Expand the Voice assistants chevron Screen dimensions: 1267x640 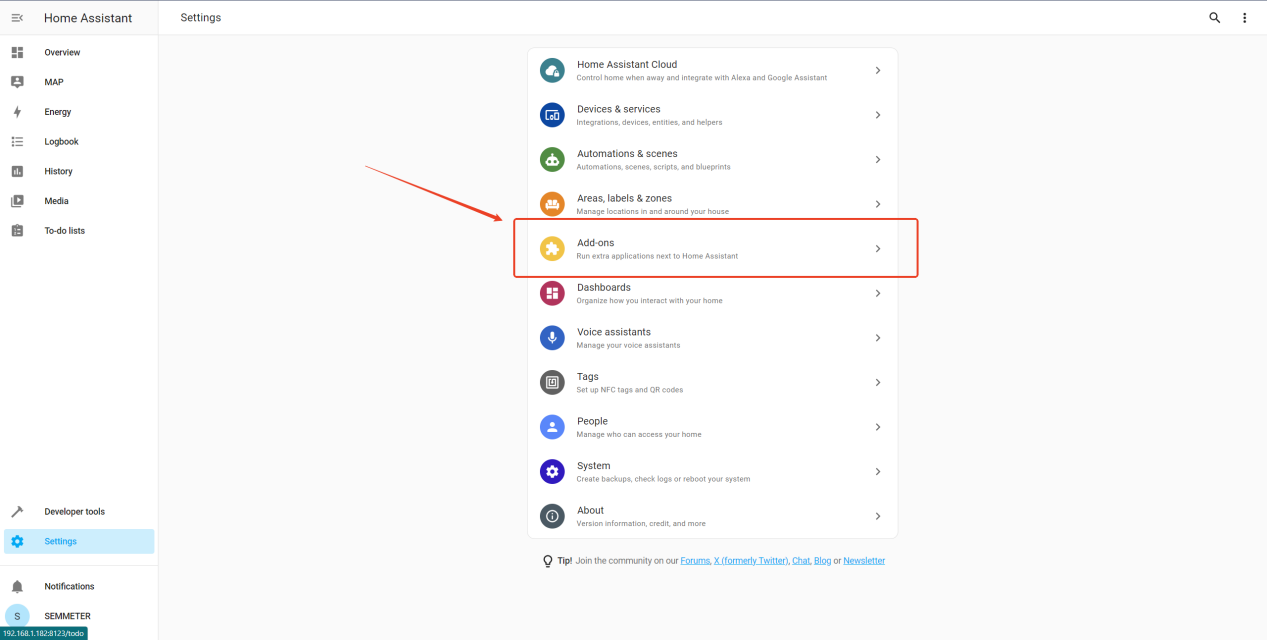tap(878, 338)
